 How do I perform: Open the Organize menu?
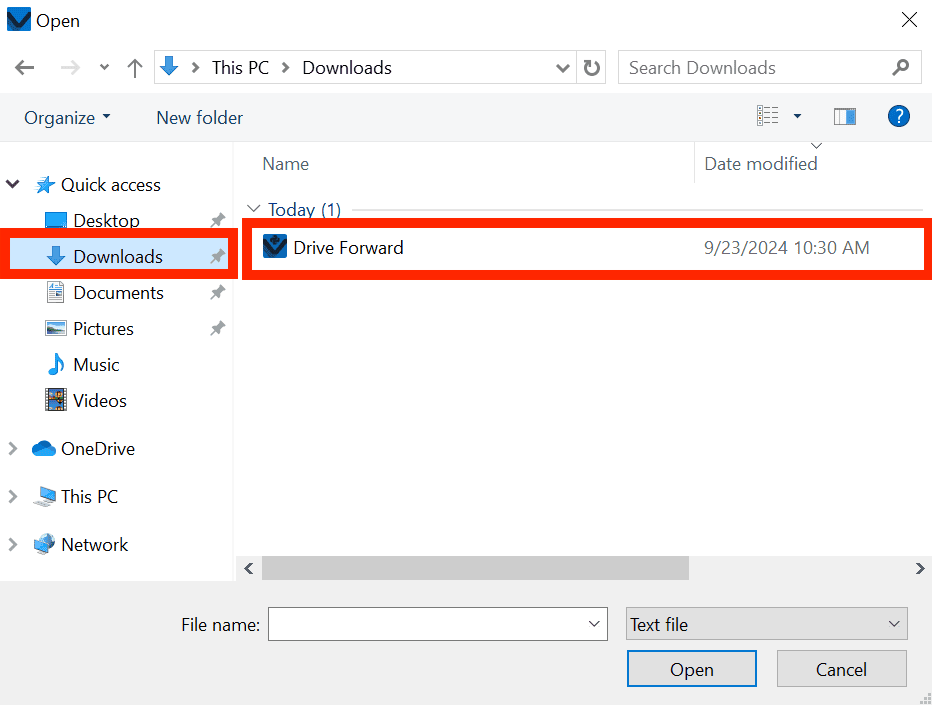[67, 118]
